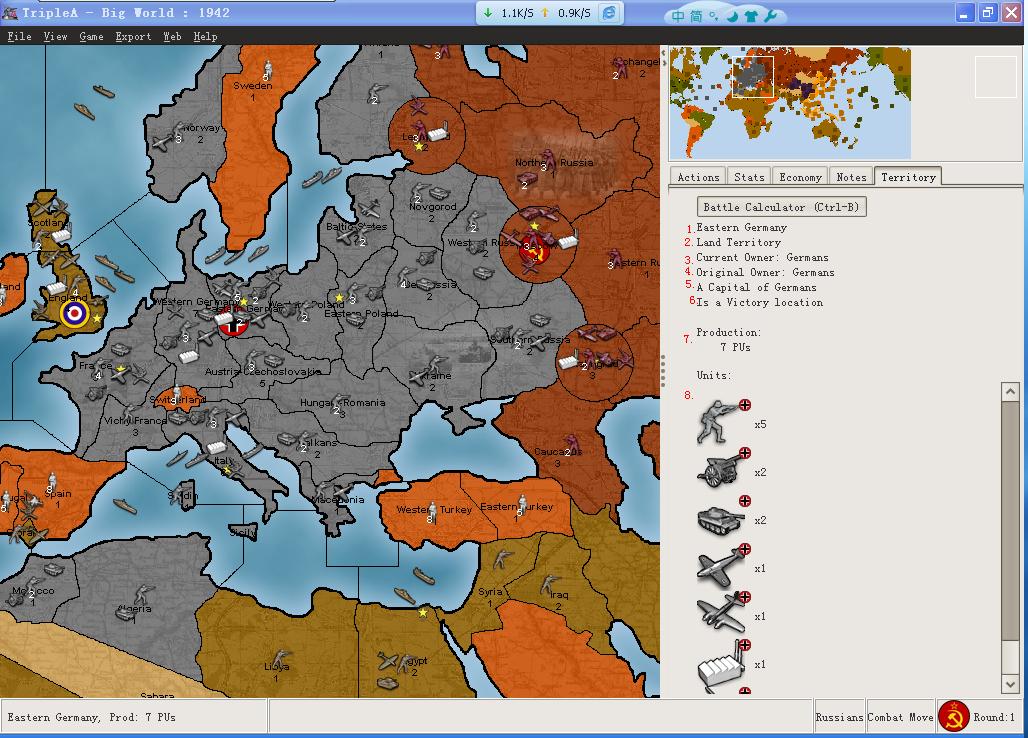Select the bomber plane icon in the Units list
This screenshot has height=738, width=1028.
click(x=720, y=615)
